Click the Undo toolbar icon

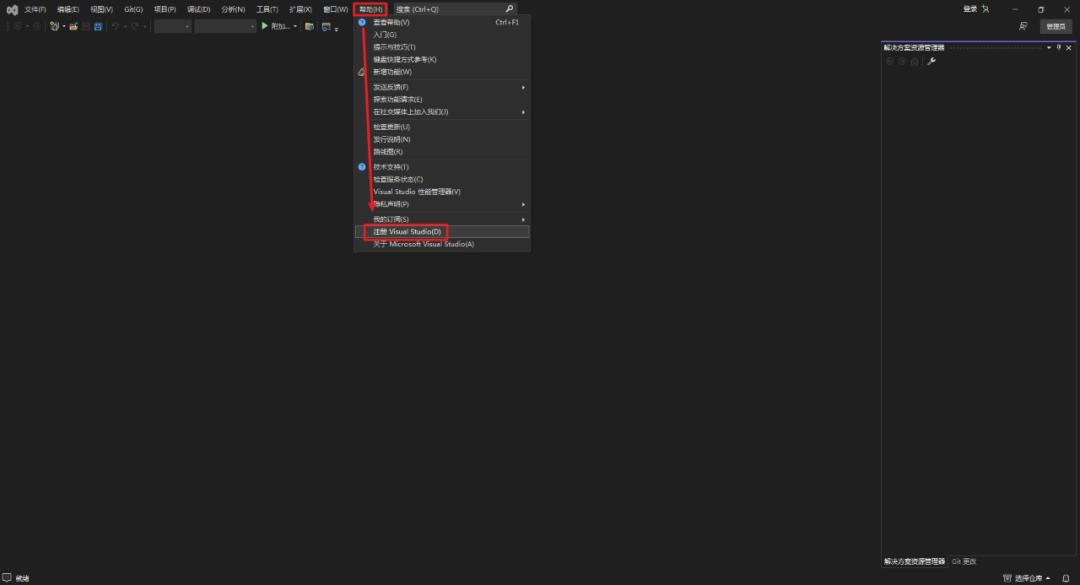tap(115, 26)
